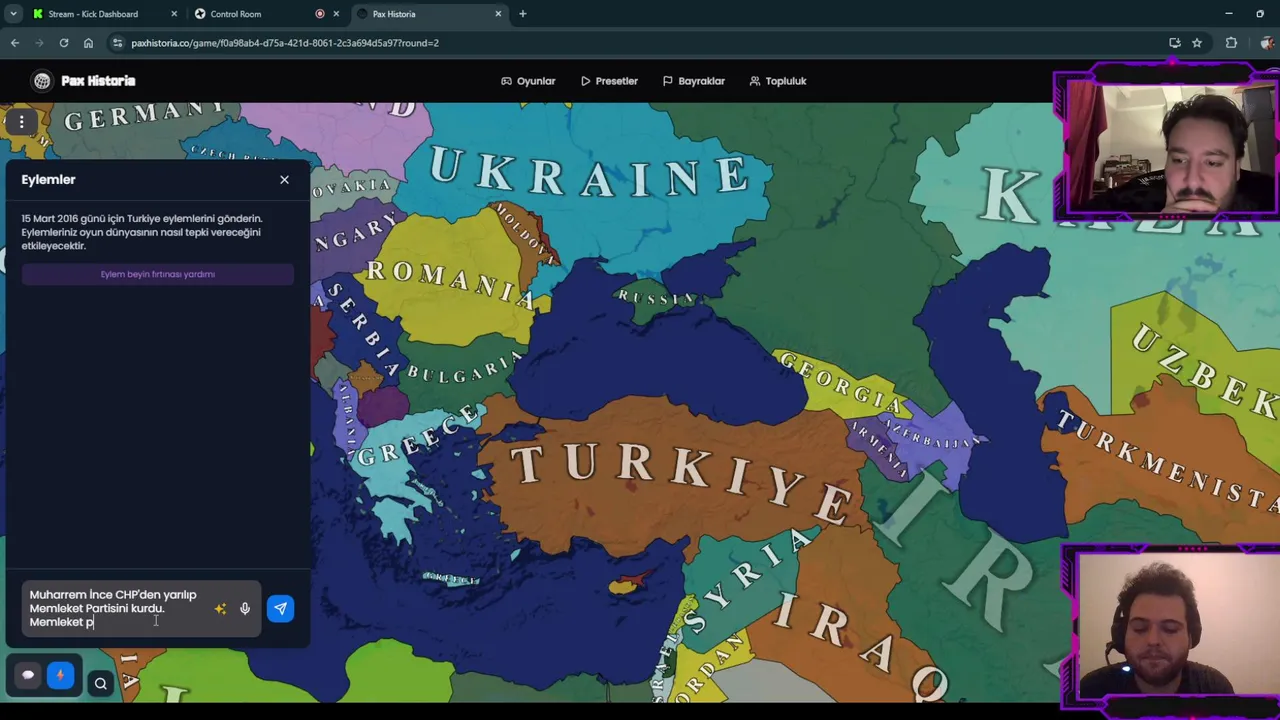The image size is (1280, 720).
Task: Open the Bayraklar menu
Action: pos(694,81)
